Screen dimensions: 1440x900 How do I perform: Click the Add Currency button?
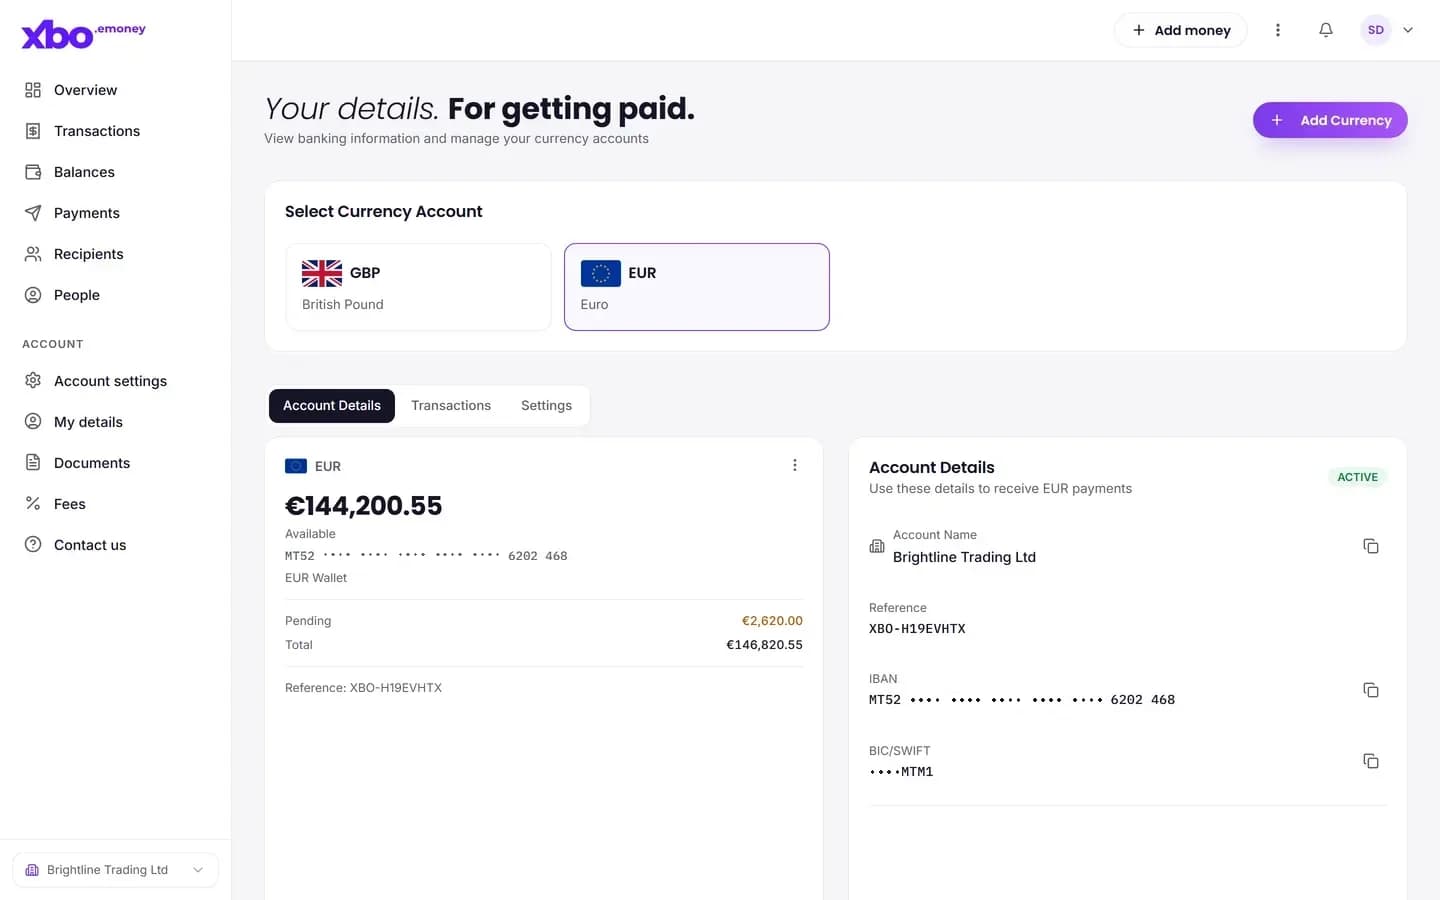tap(1330, 120)
